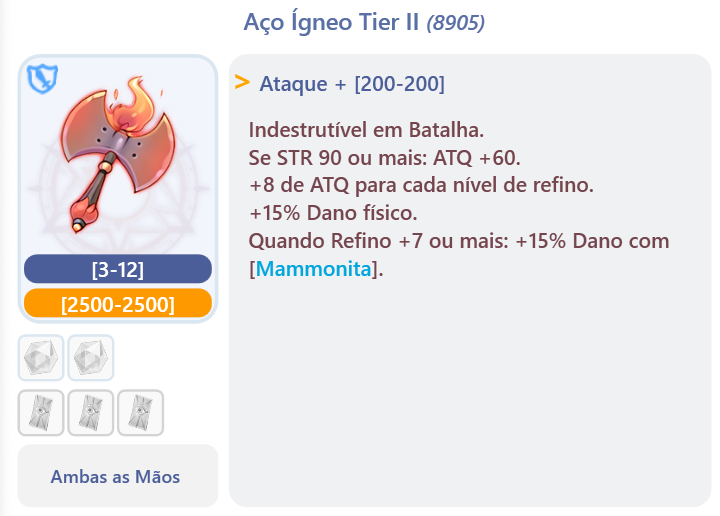The height and width of the screenshot is (516, 720).
Task: Click the Se STR 90 bonus line
Action: (x=384, y=158)
